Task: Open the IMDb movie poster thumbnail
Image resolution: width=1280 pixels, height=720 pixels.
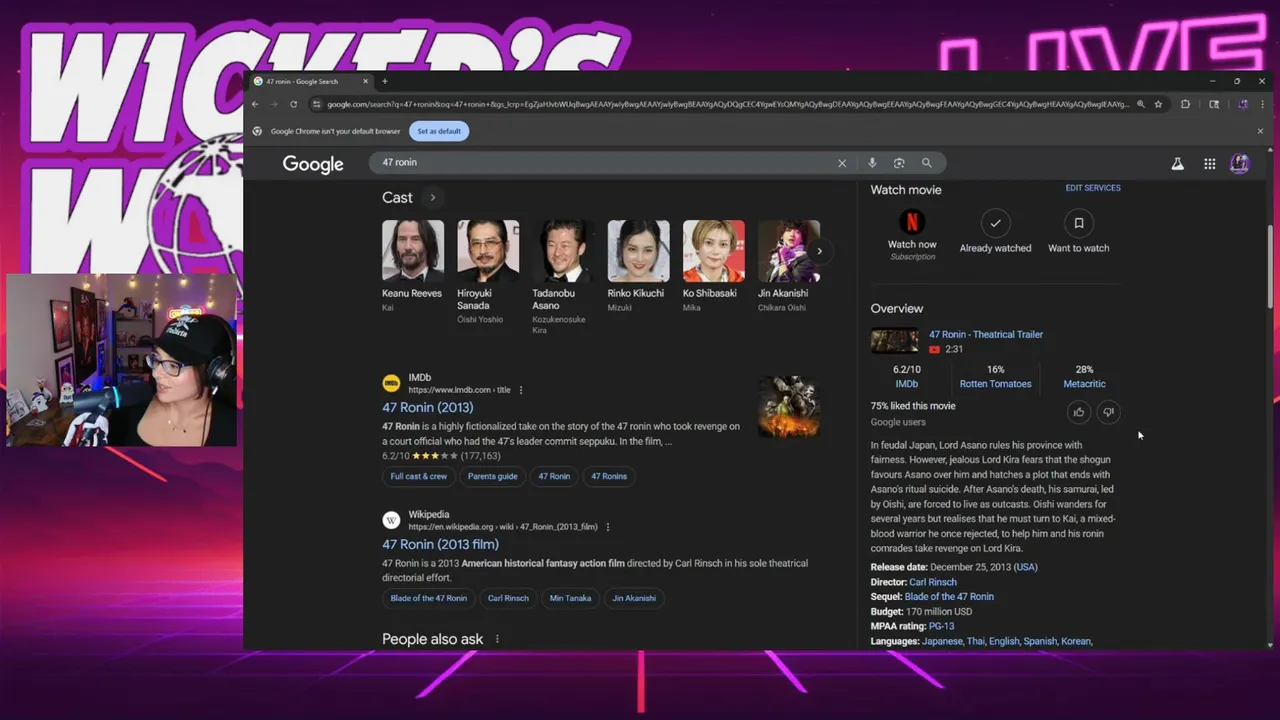Action: [x=789, y=407]
